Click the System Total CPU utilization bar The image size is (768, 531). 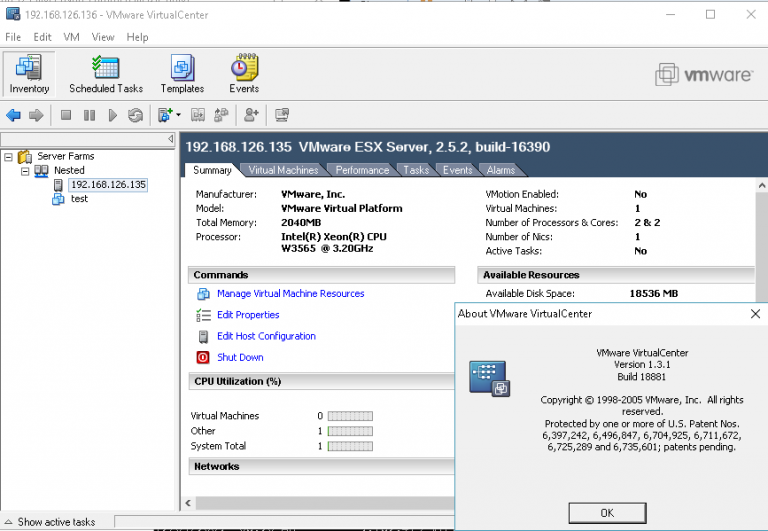[350, 446]
